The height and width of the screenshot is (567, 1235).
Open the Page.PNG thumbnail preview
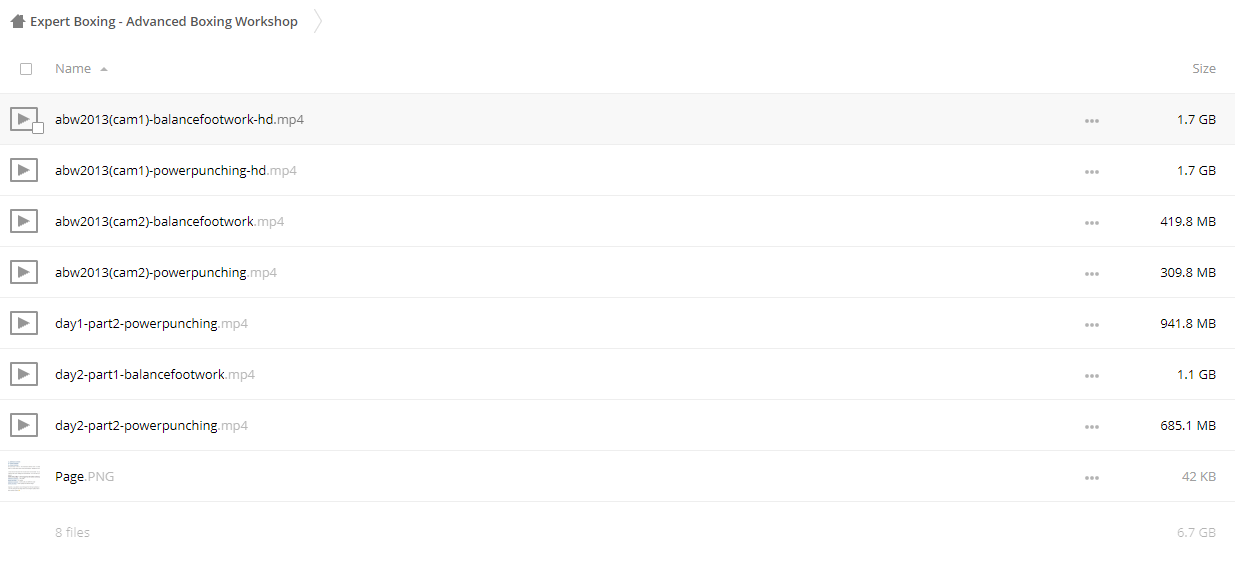(24, 476)
